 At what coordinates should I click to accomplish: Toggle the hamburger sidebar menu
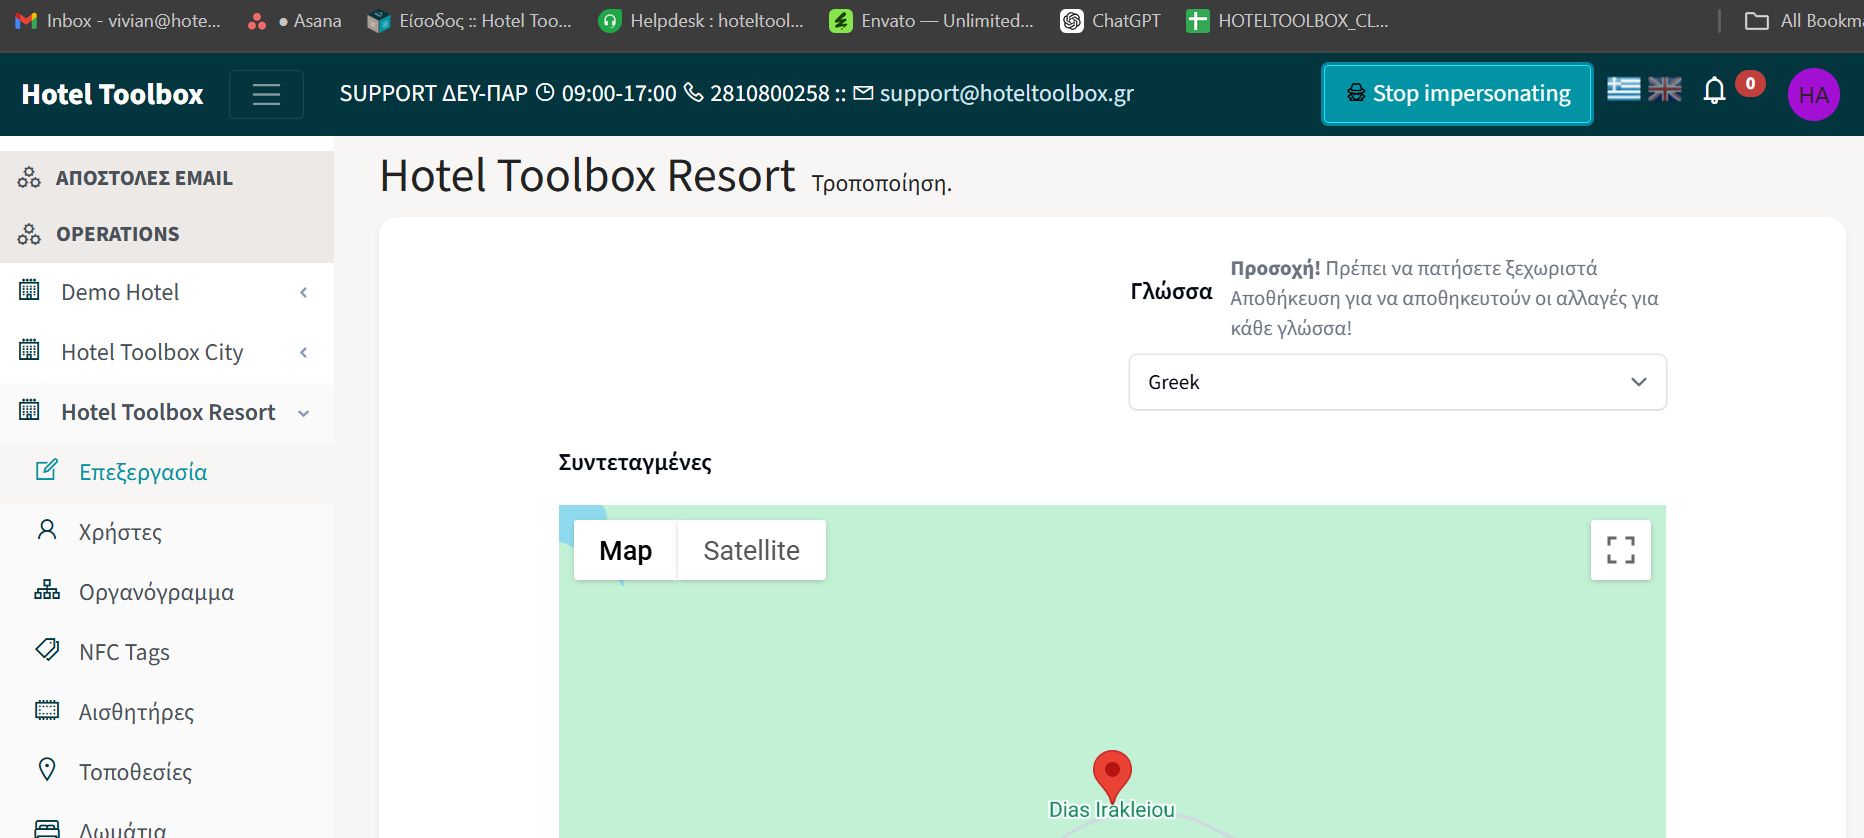click(x=266, y=94)
